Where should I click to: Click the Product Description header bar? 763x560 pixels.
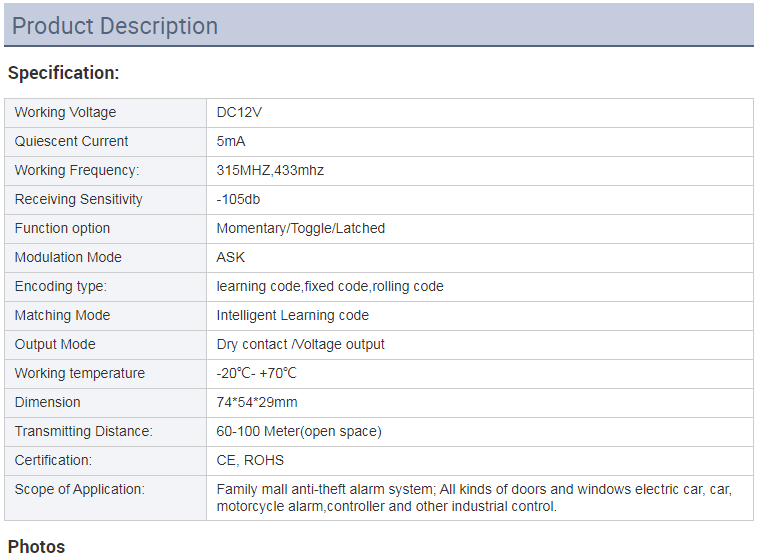click(379, 25)
